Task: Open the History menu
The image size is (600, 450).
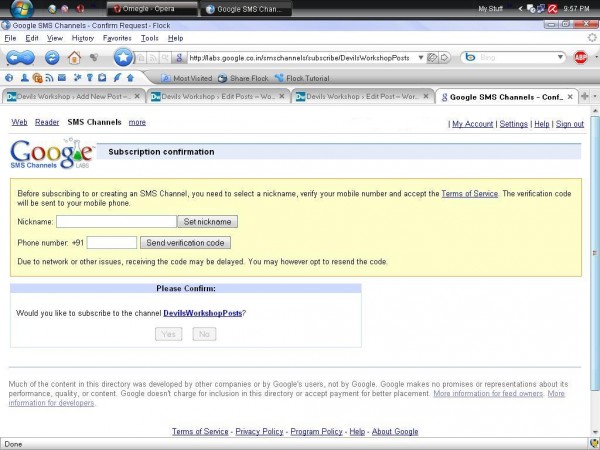Action: 83,38
